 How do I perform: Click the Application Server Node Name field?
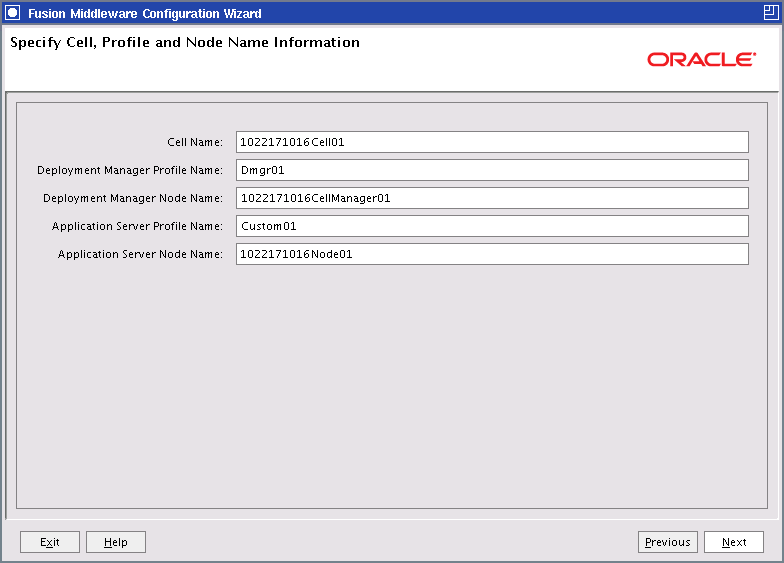click(492, 254)
